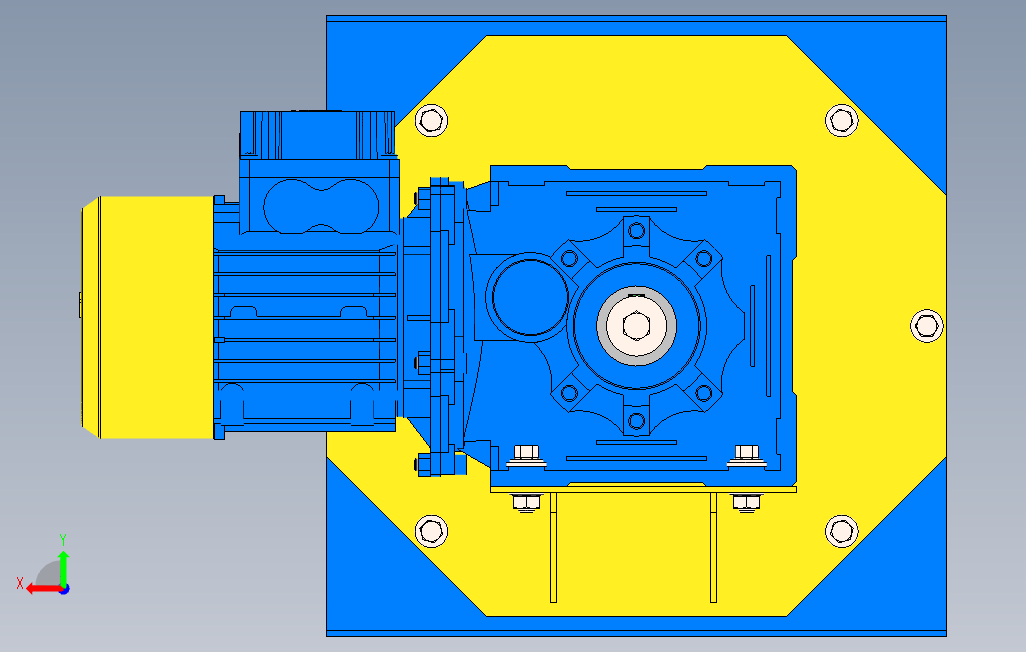Select the finned blue motor body
Image resolution: width=1026 pixels, height=652 pixels.
coord(305,334)
